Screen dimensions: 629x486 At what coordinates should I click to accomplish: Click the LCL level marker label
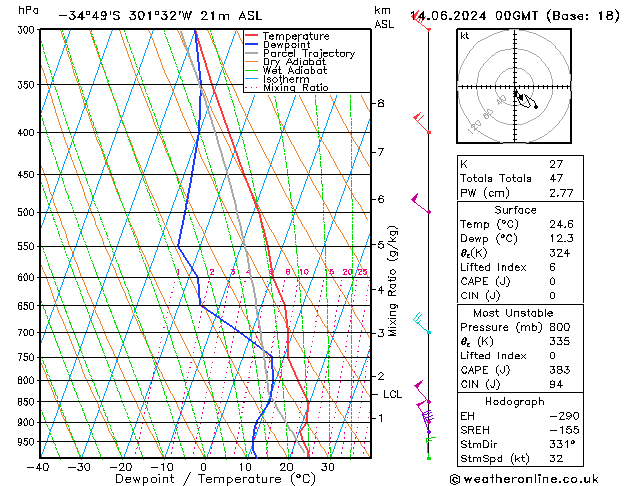tap(392, 395)
